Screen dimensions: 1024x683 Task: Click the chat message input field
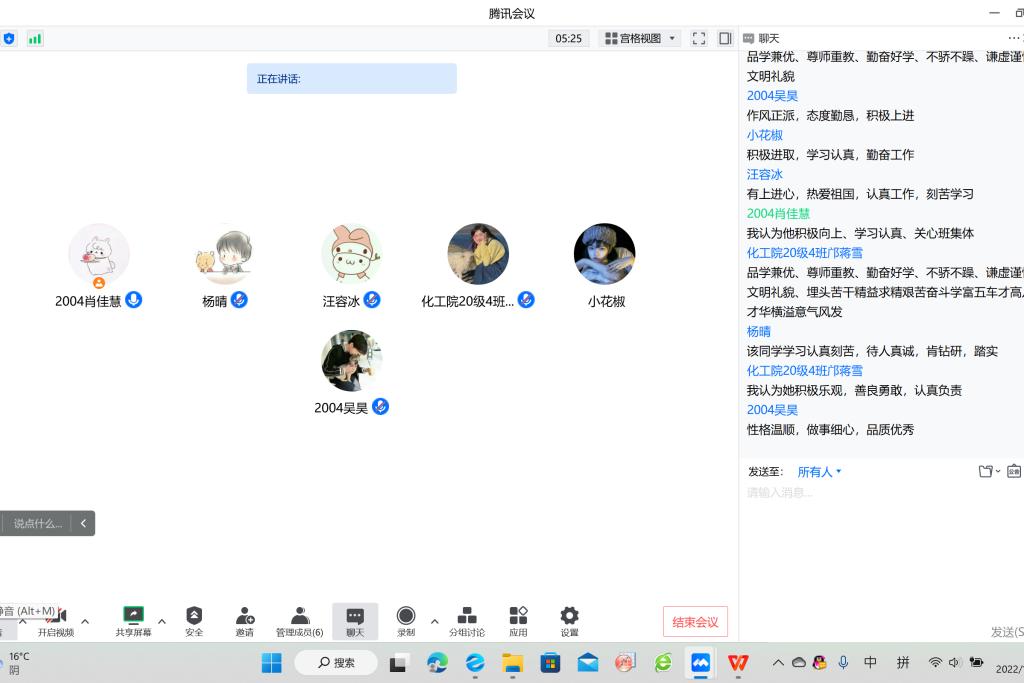coord(880,540)
